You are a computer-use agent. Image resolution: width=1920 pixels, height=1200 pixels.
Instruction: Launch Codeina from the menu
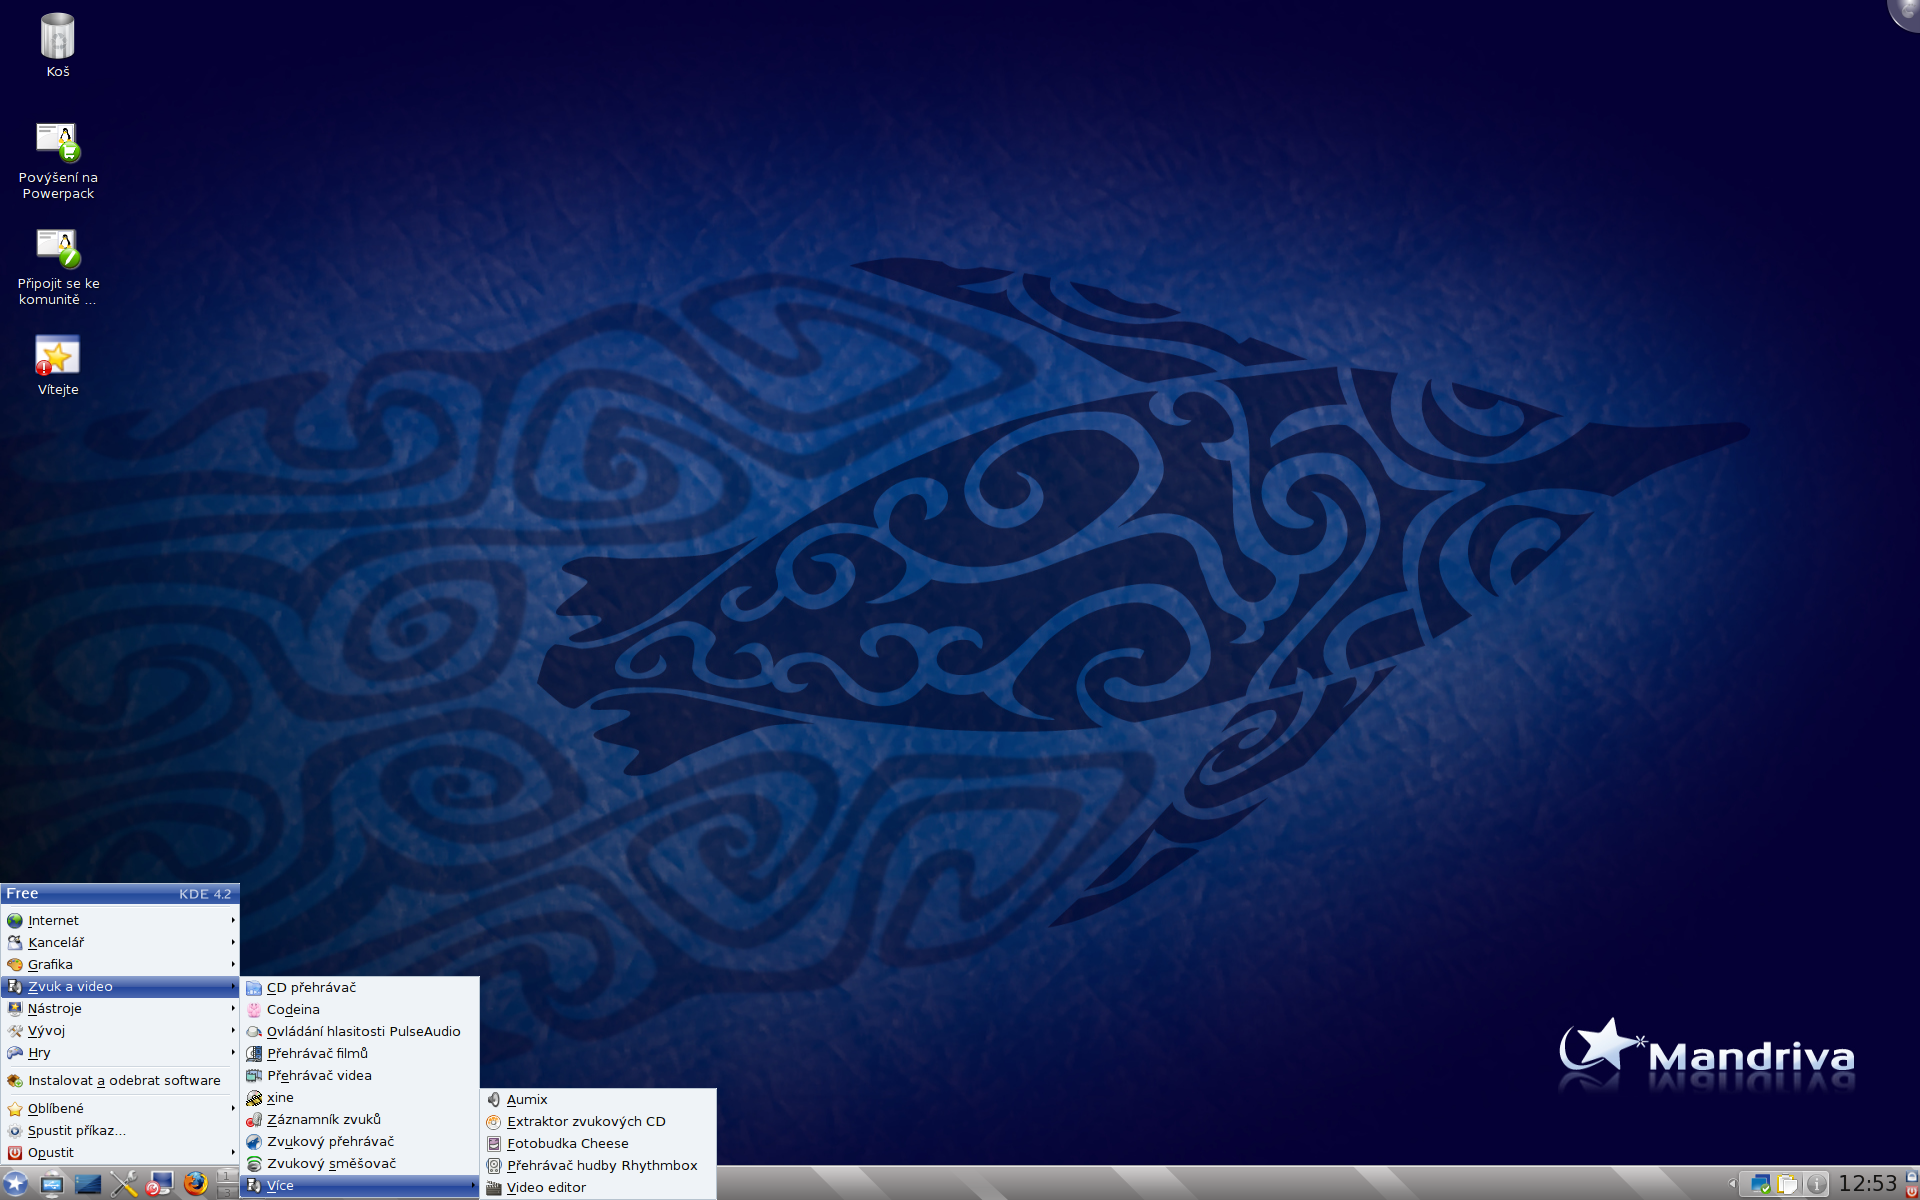pyautogui.click(x=360, y=1009)
